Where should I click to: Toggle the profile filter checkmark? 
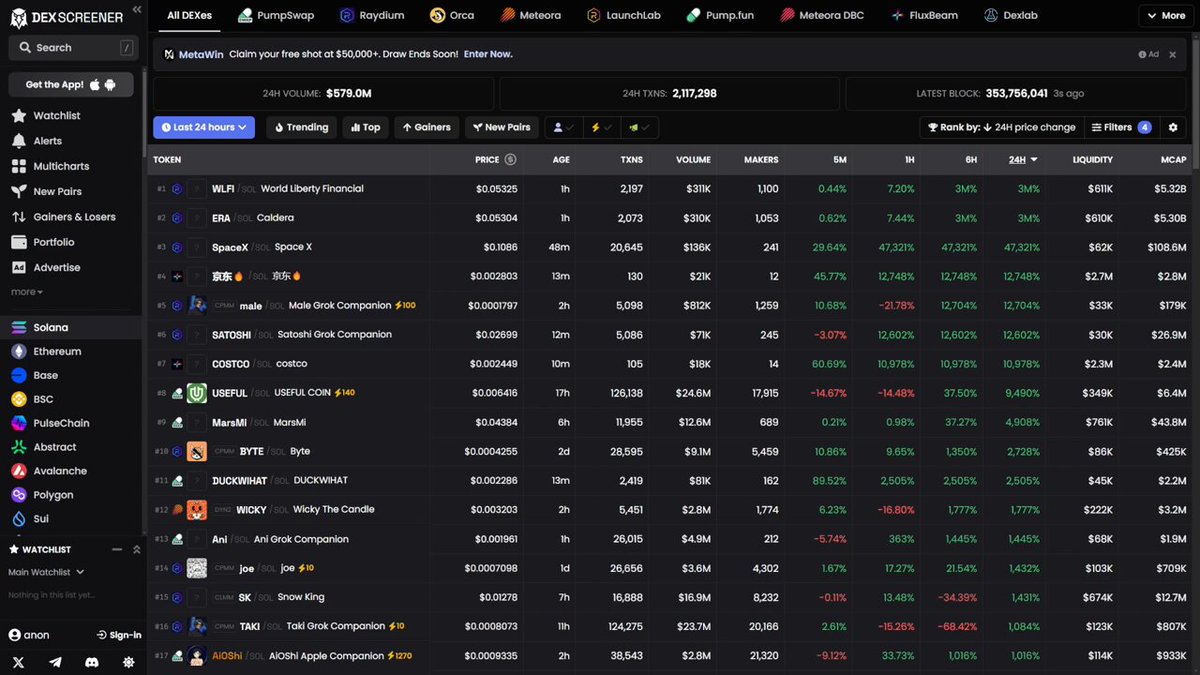563,127
